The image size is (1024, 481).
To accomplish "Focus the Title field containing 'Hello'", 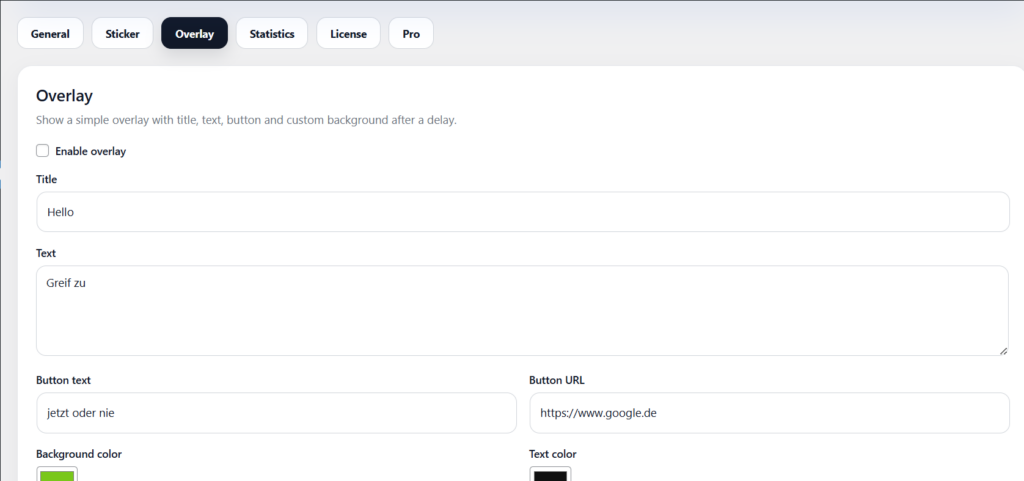I will (x=522, y=212).
